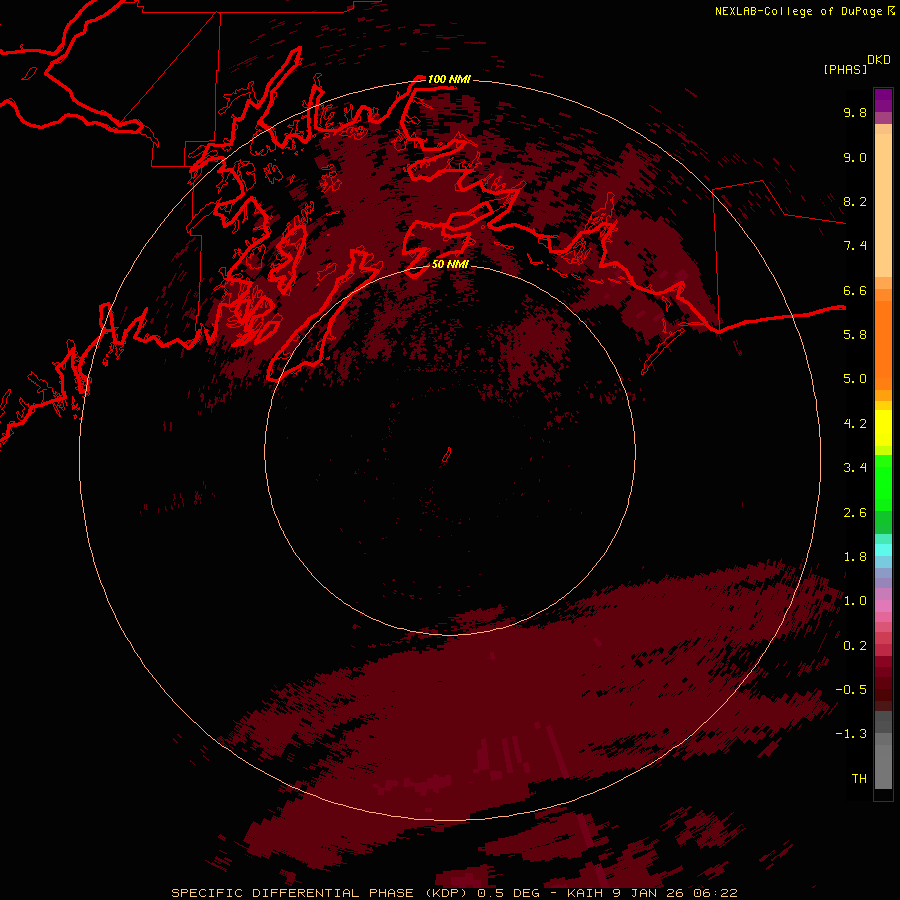
Task: Click the bright green swatch near 3.4
Action: tap(883, 482)
